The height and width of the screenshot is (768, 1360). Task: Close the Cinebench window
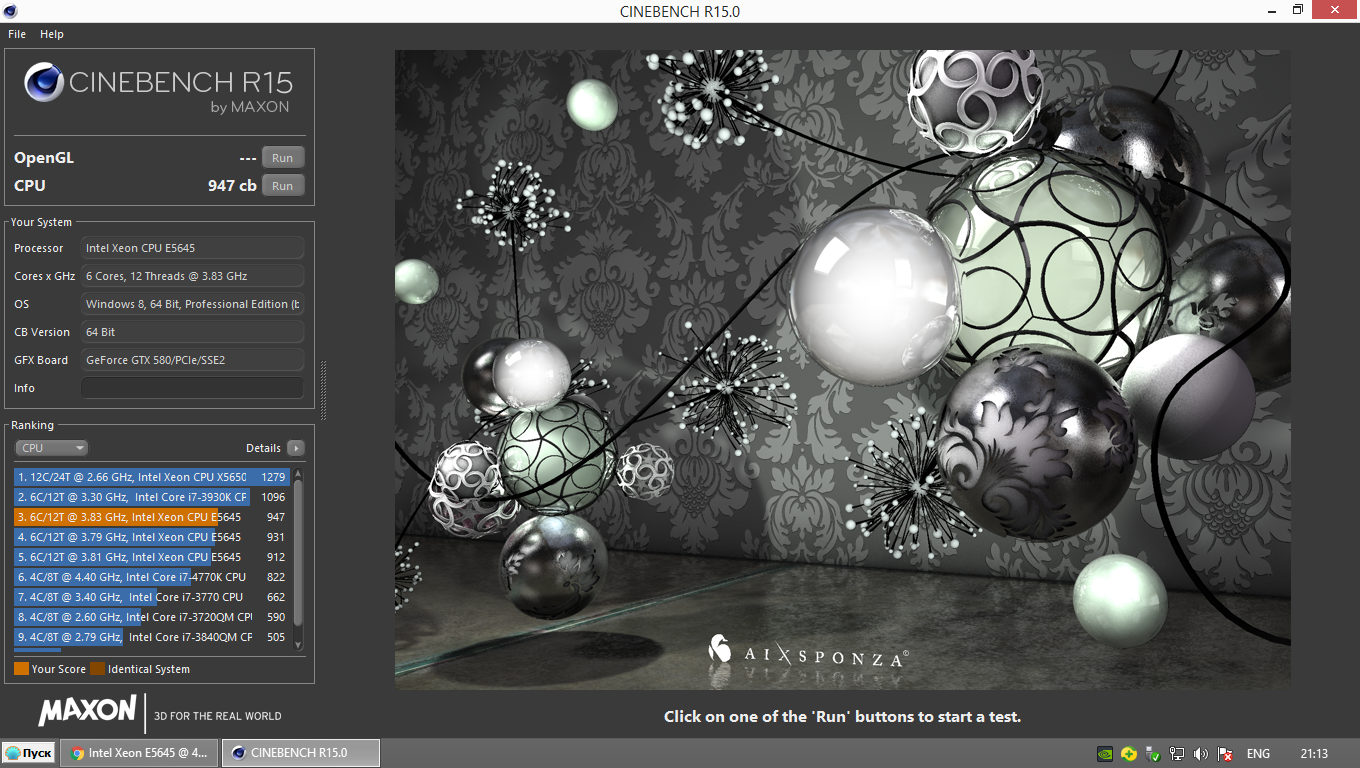pyautogui.click(x=1334, y=10)
